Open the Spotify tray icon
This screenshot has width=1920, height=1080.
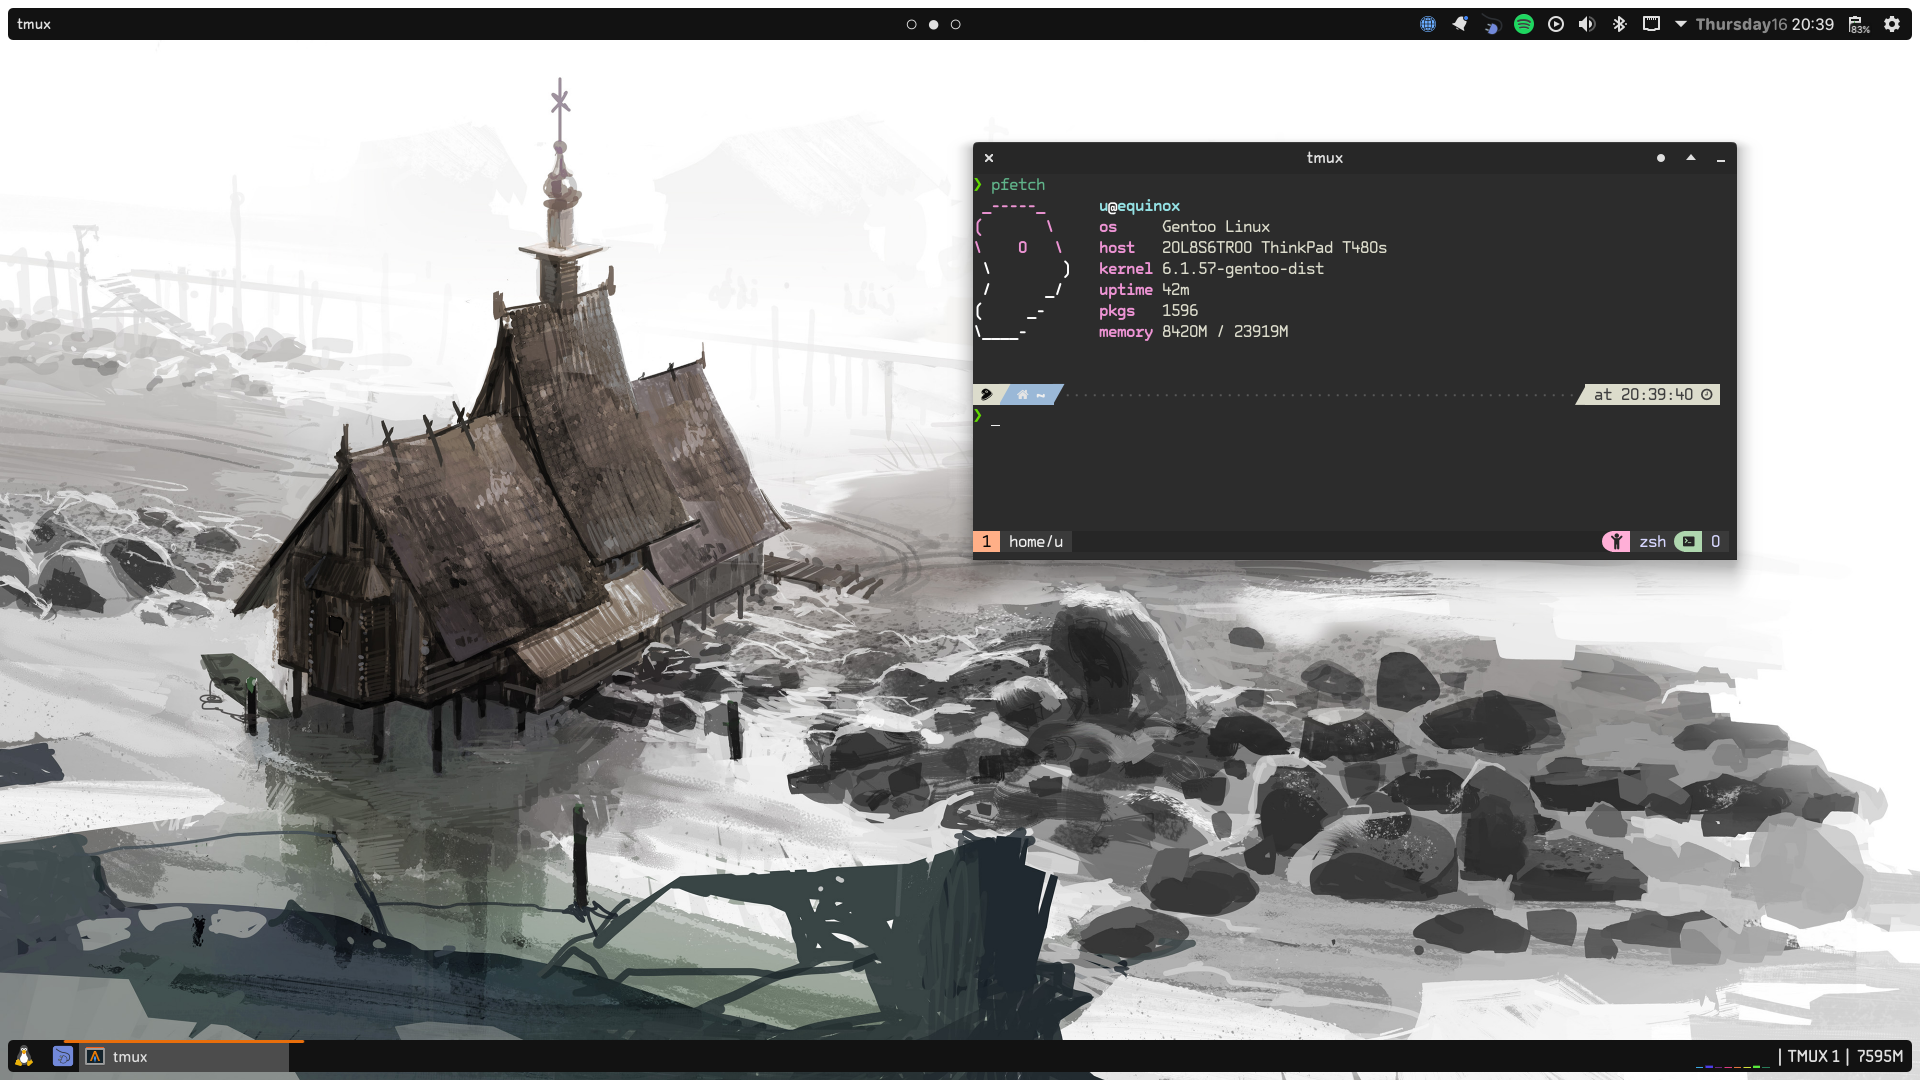1523,24
